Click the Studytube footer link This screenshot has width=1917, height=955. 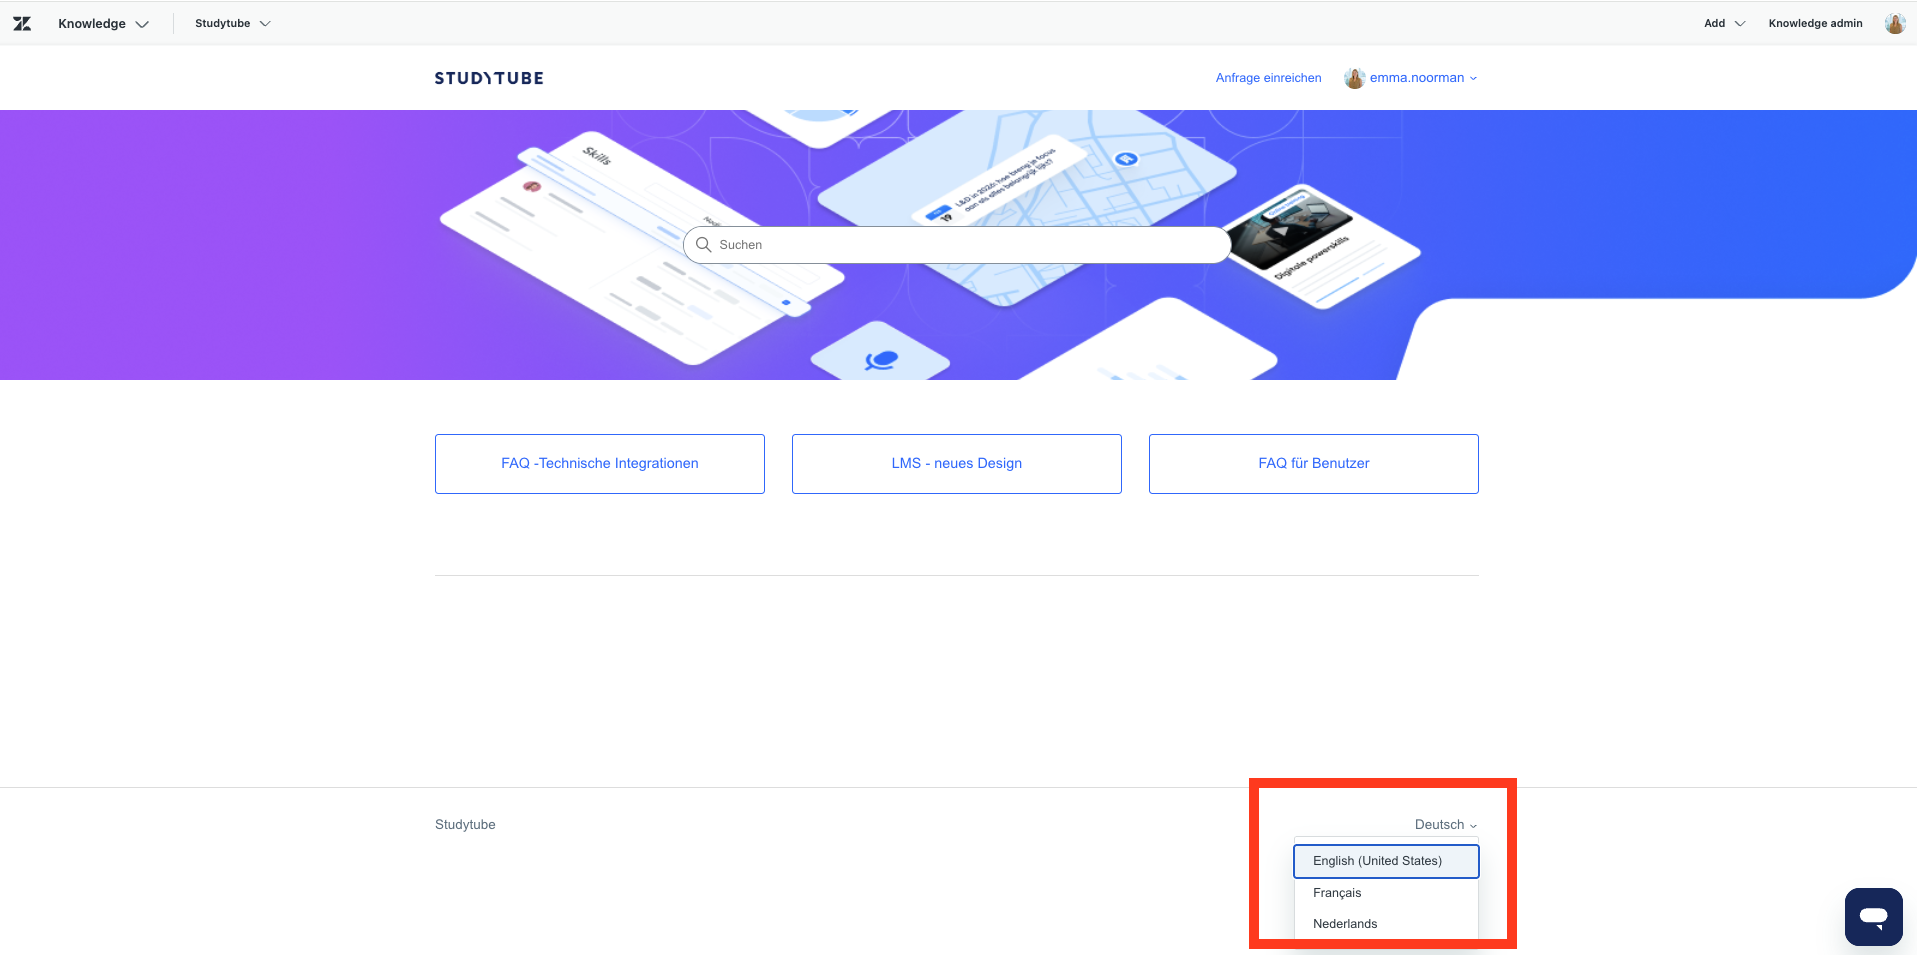coord(465,825)
